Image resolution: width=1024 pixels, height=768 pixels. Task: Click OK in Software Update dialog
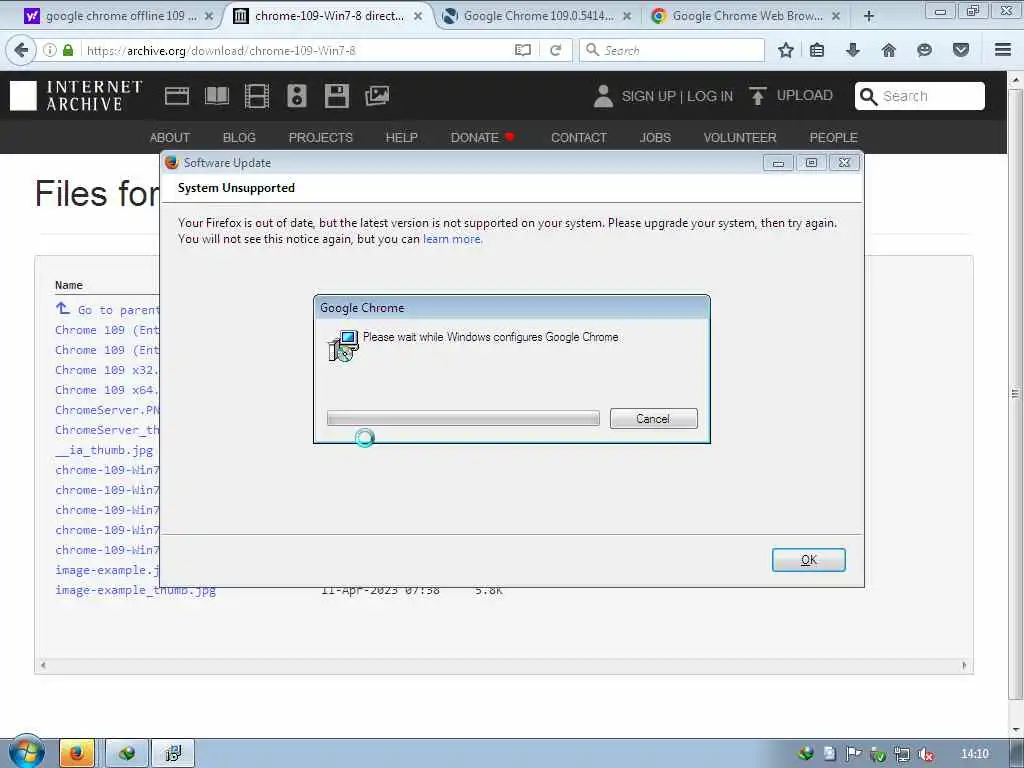point(808,560)
